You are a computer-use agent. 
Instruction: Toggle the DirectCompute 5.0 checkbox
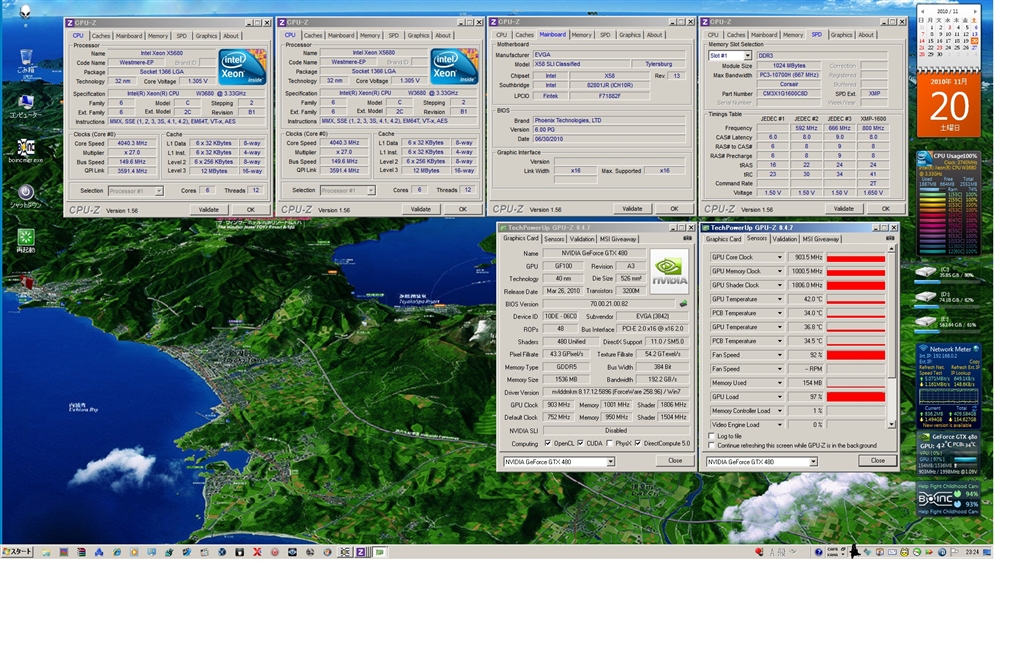point(637,443)
